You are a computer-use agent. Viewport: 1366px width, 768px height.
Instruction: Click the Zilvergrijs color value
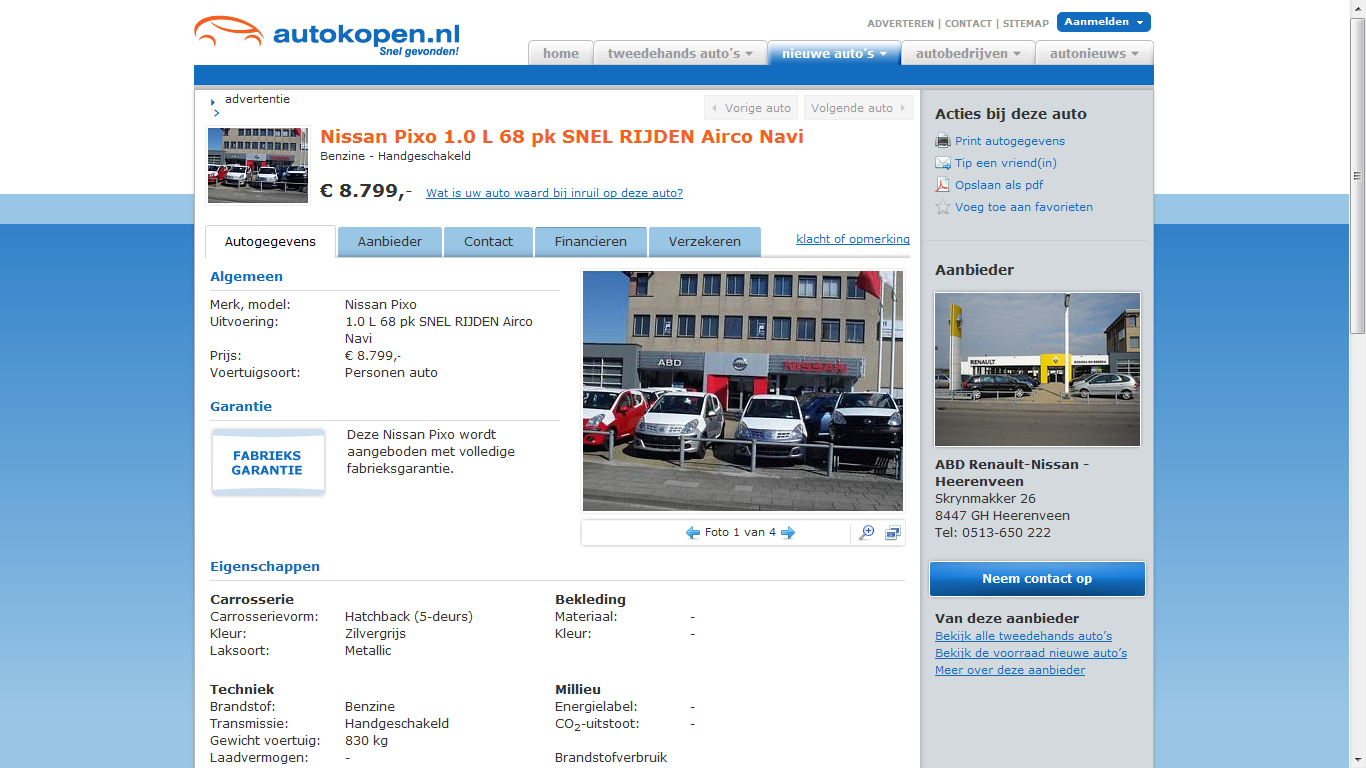(x=376, y=634)
